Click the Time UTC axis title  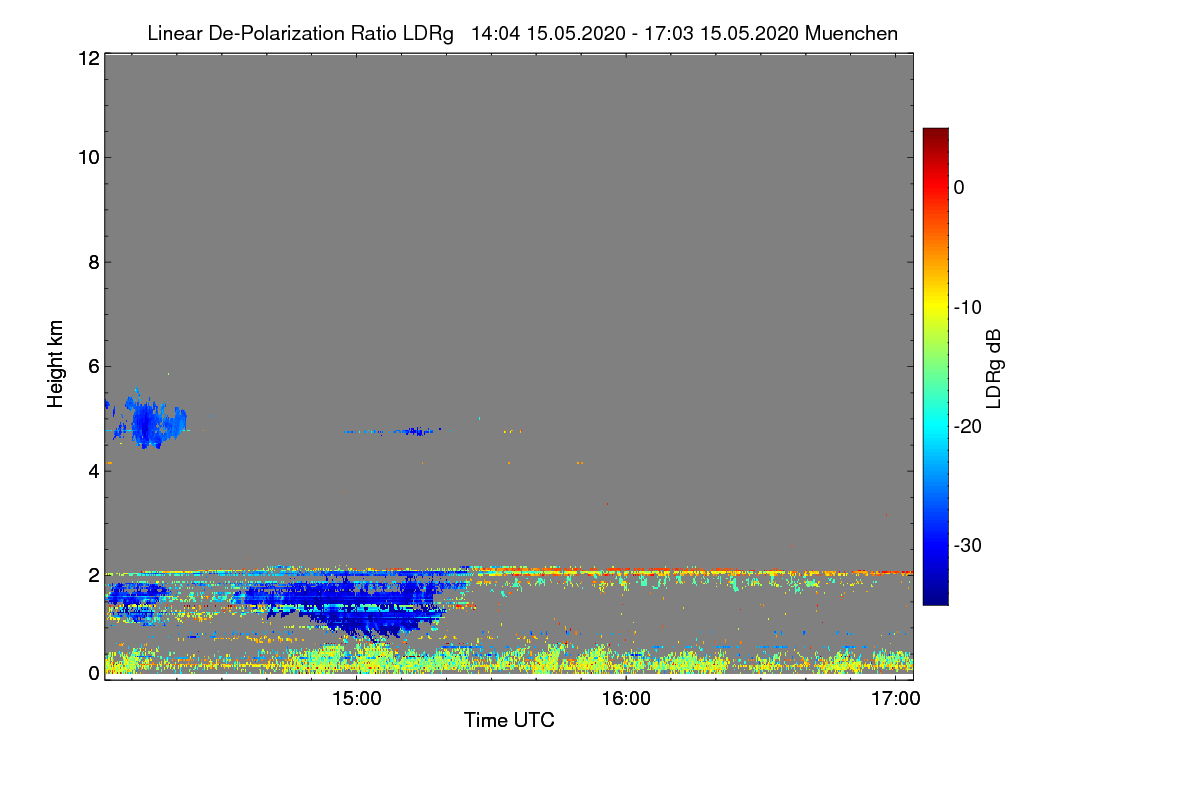[x=509, y=720]
